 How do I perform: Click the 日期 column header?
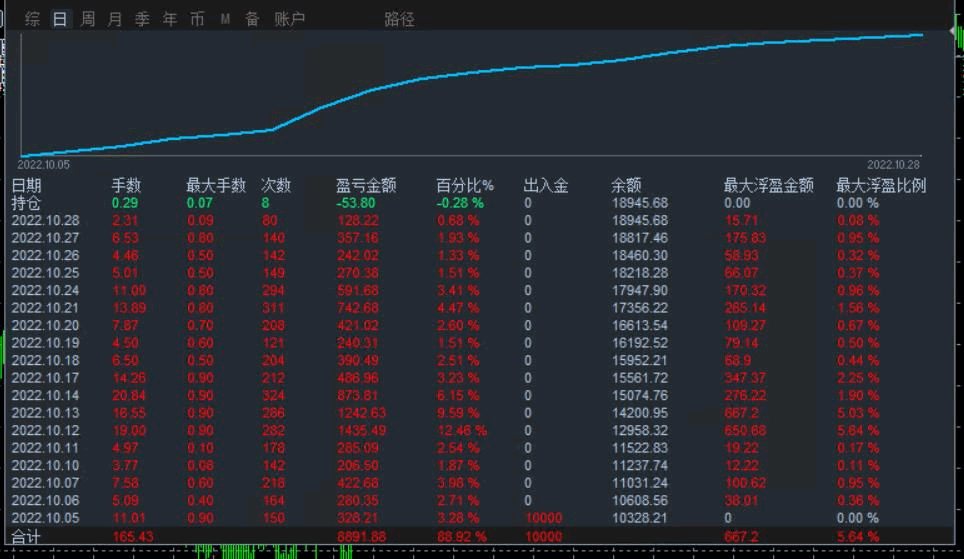pos(27,185)
